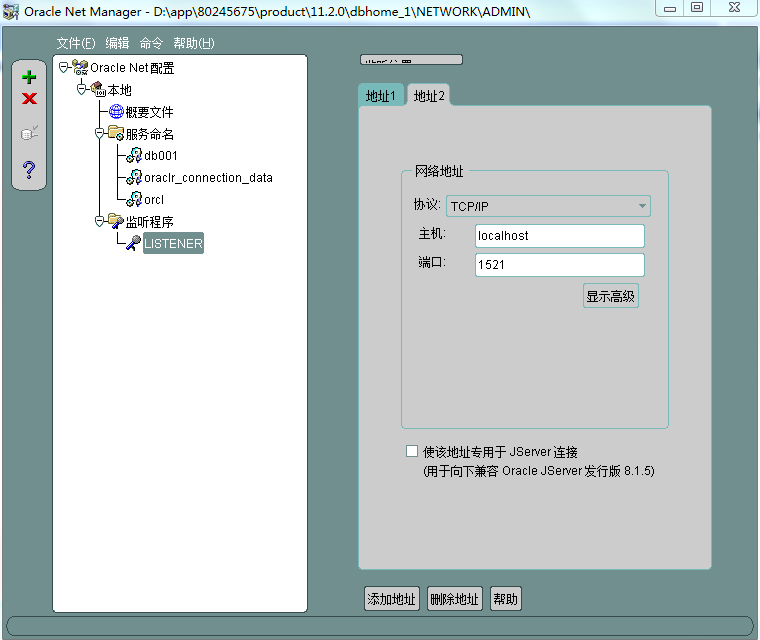Screen dimensions: 760x640
Task: Maximize the Oracle Net Manager window
Action: pos(697,8)
